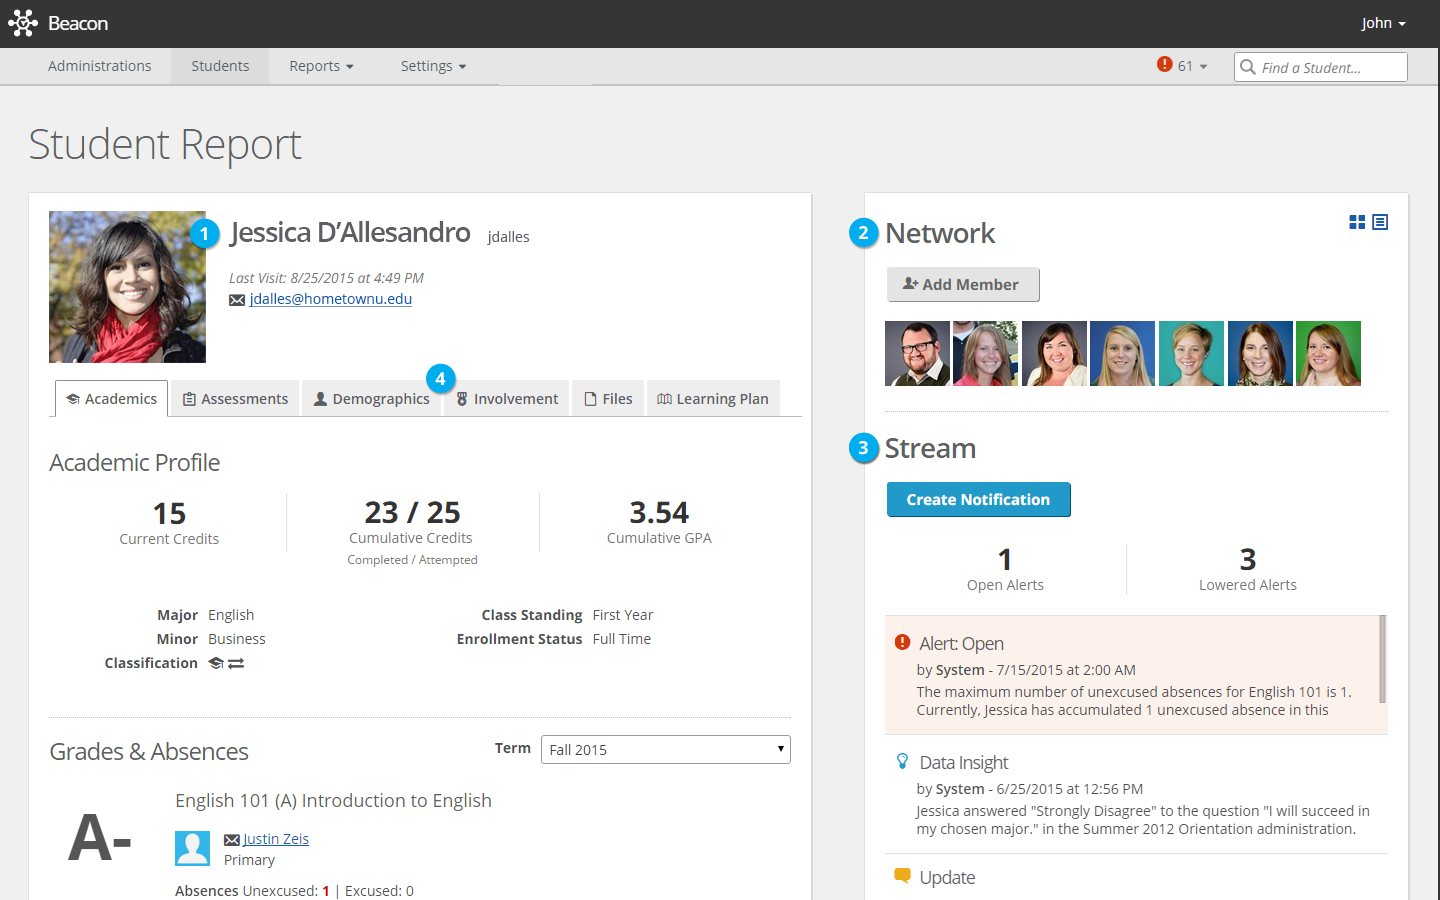Expand the Reports dropdown menu
The width and height of the screenshot is (1440, 900).
321,66
